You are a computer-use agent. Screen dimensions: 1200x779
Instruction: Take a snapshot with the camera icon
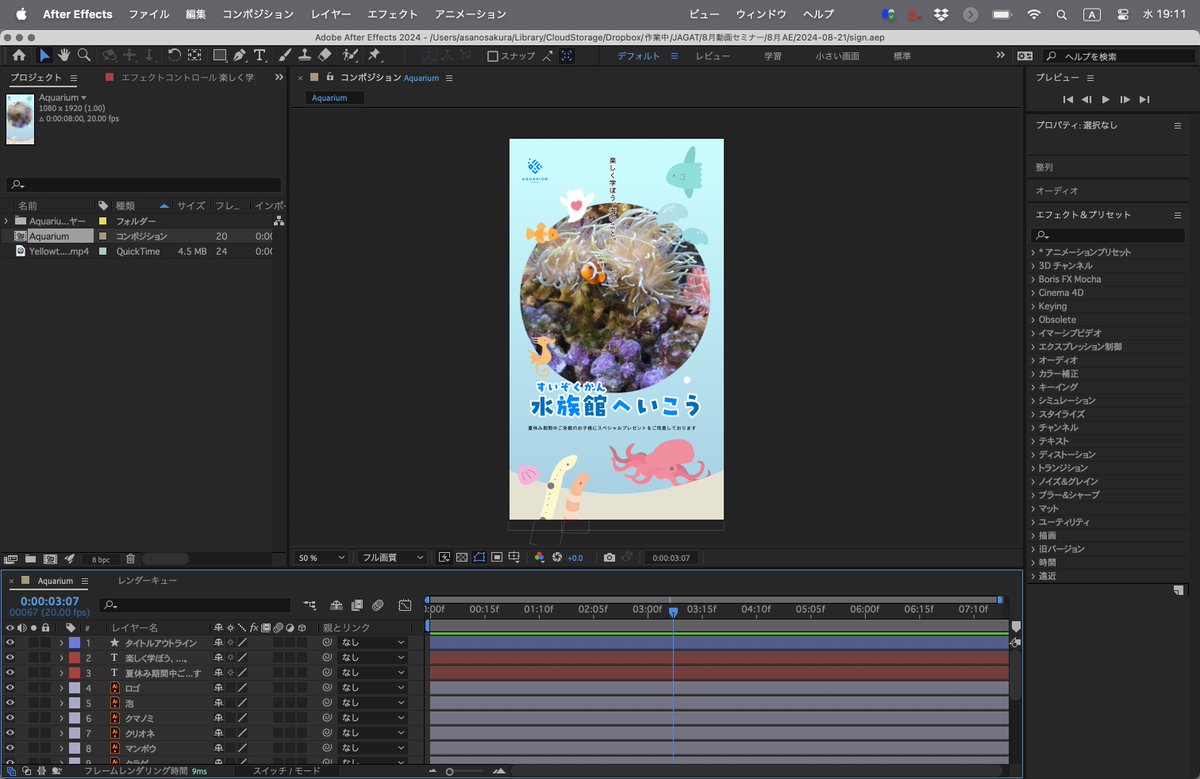(609, 557)
